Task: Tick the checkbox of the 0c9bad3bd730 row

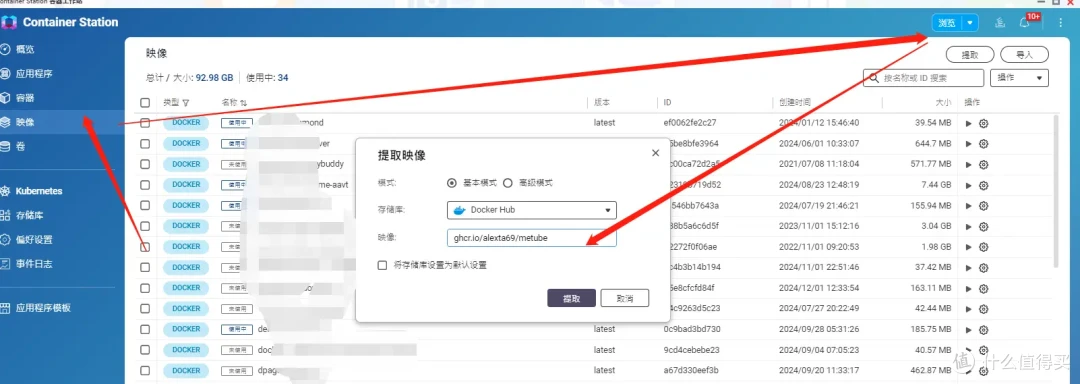Action: click(x=145, y=329)
